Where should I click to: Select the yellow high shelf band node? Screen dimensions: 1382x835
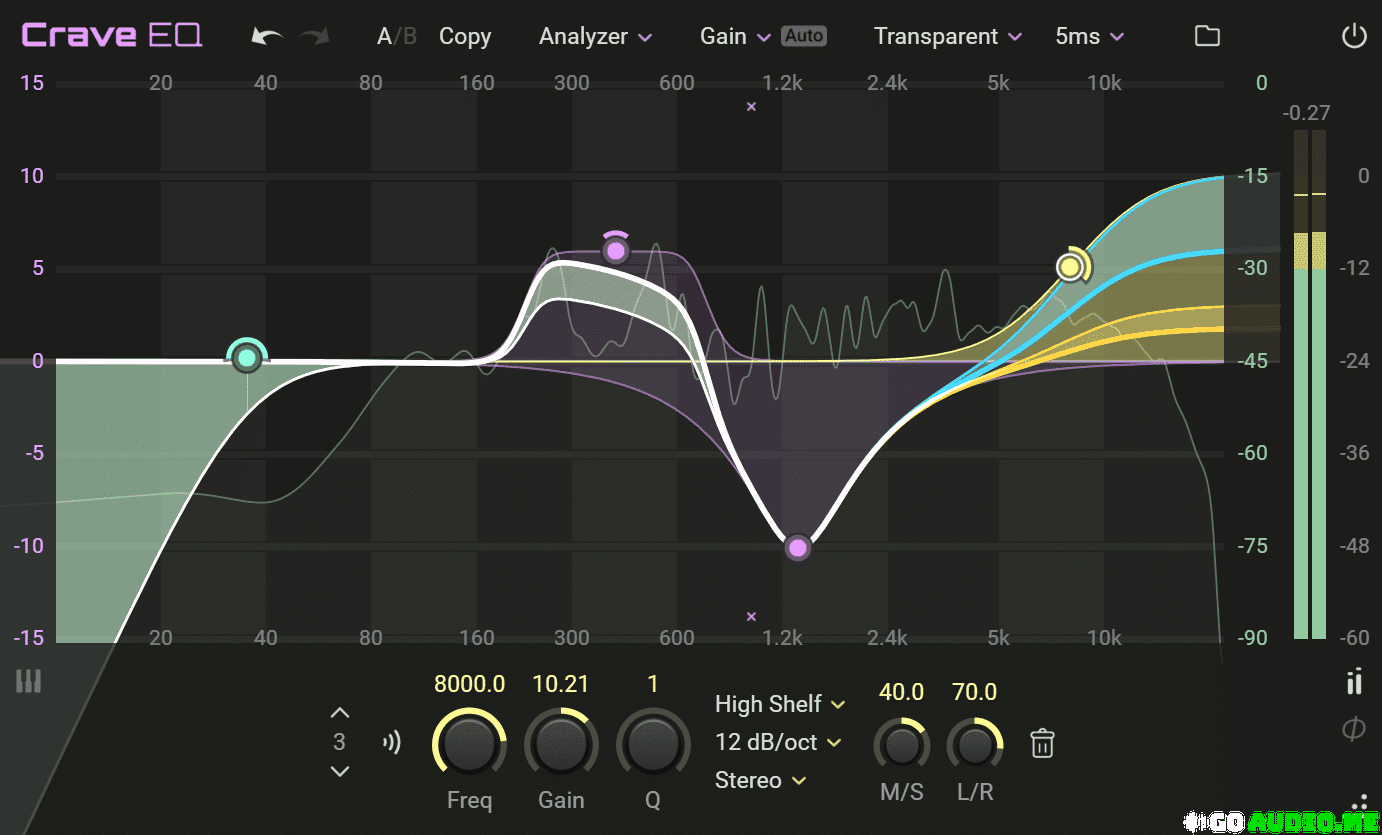click(x=1070, y=267)
